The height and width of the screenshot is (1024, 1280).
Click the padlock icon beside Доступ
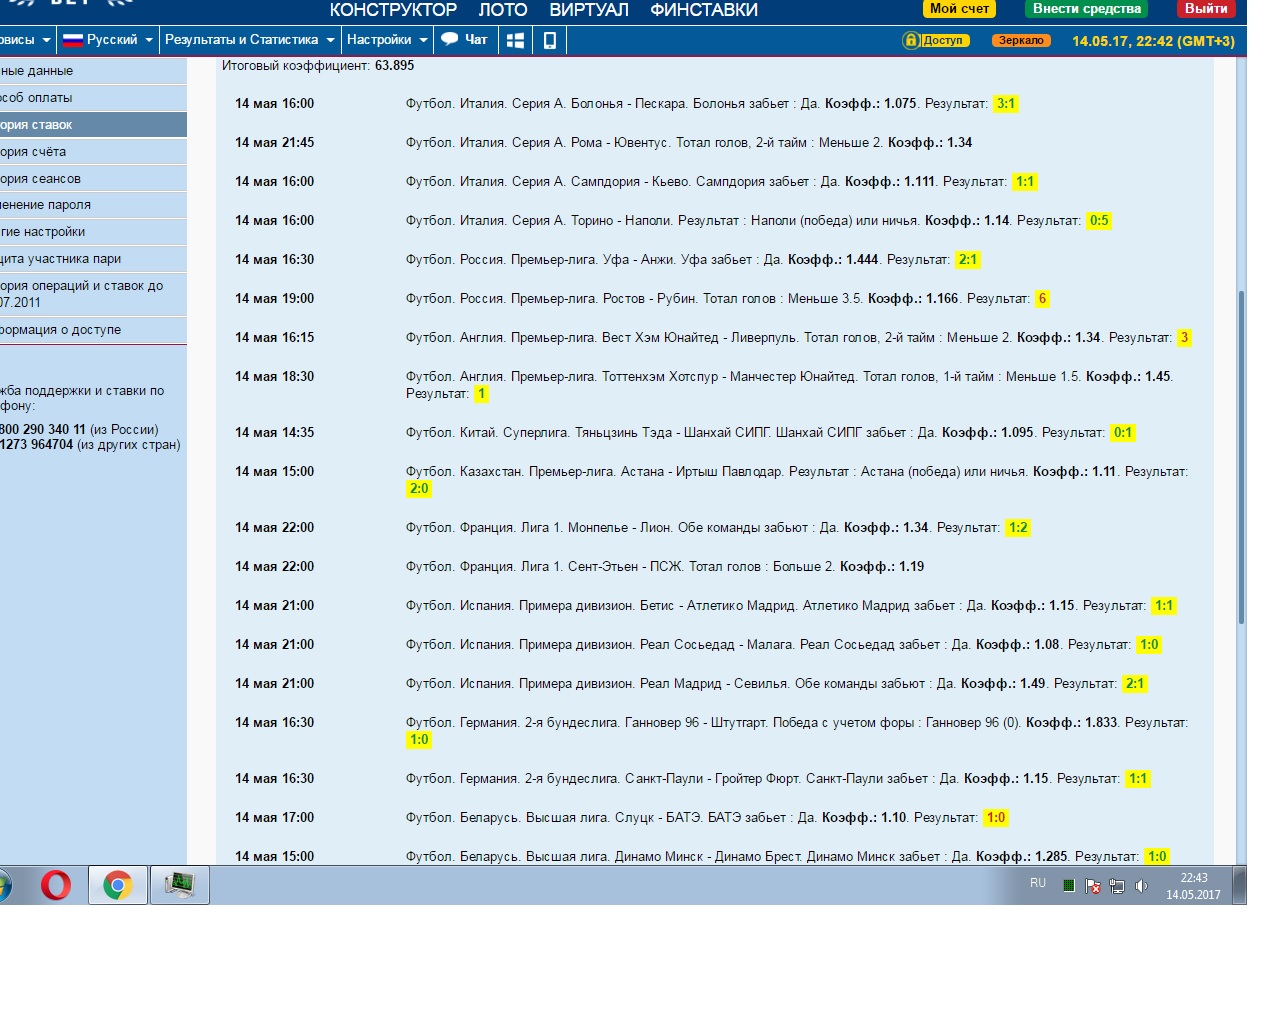tap(910, 40)
